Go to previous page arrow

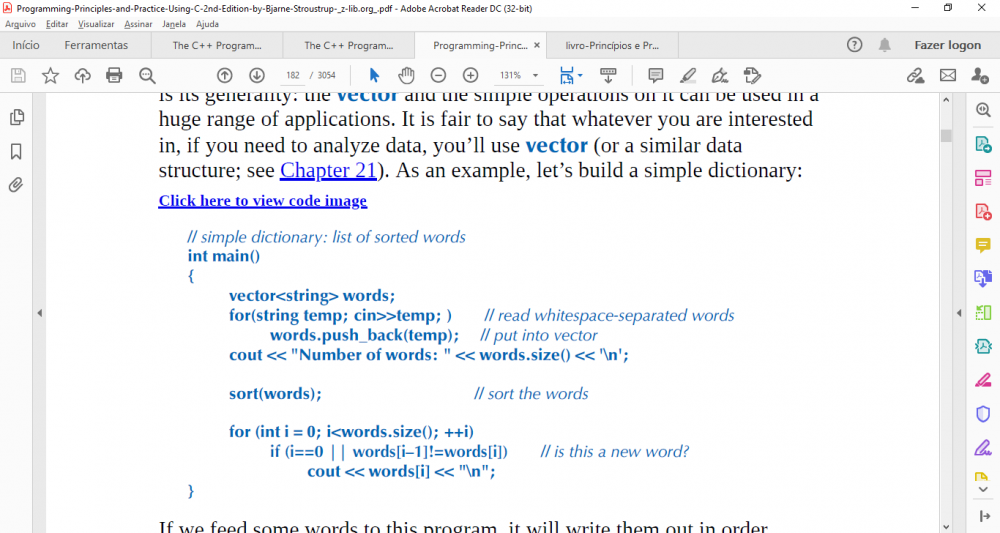click(225, 75)
